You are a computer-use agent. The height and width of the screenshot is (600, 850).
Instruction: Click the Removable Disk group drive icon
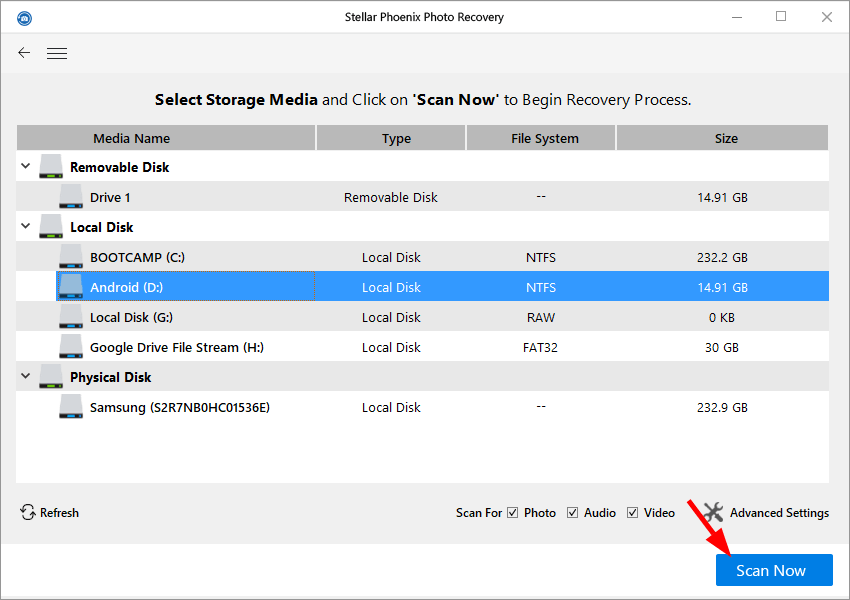pos(51,166)
